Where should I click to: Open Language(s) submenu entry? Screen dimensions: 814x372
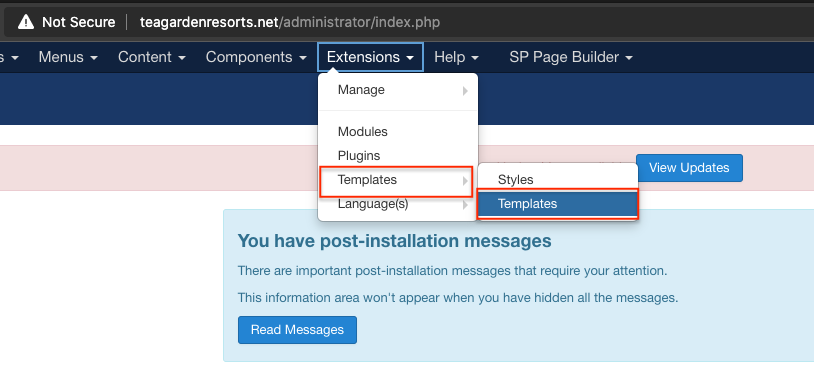click(x=398, y=204)
